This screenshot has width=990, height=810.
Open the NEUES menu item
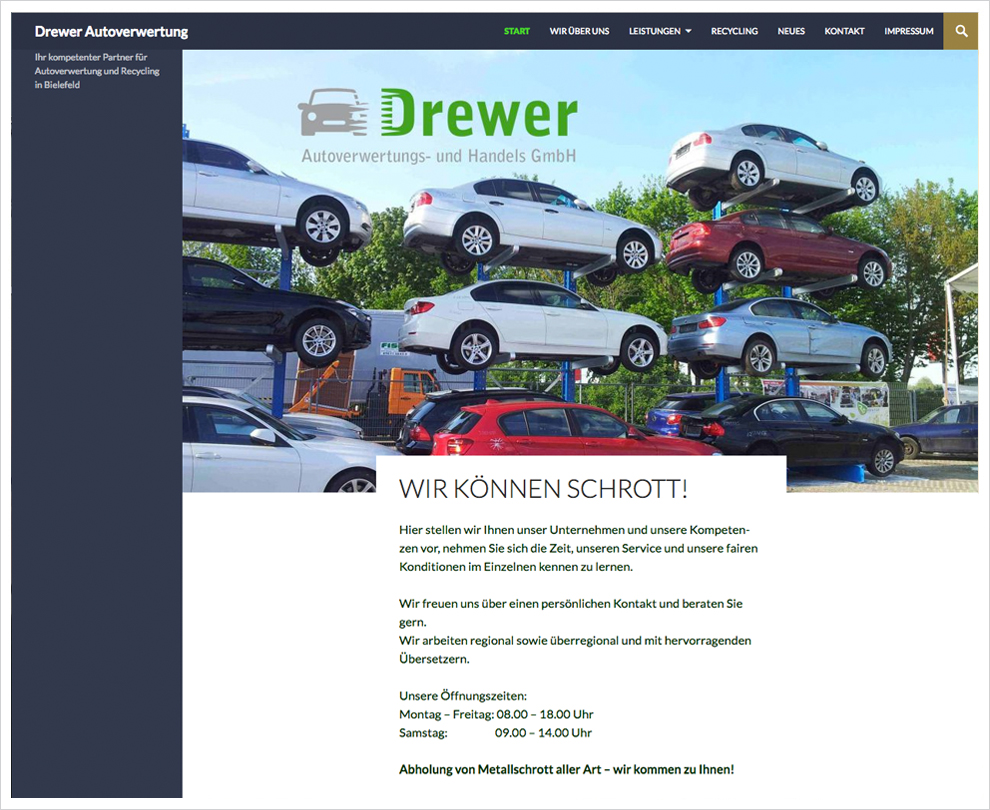pos(791,31)
